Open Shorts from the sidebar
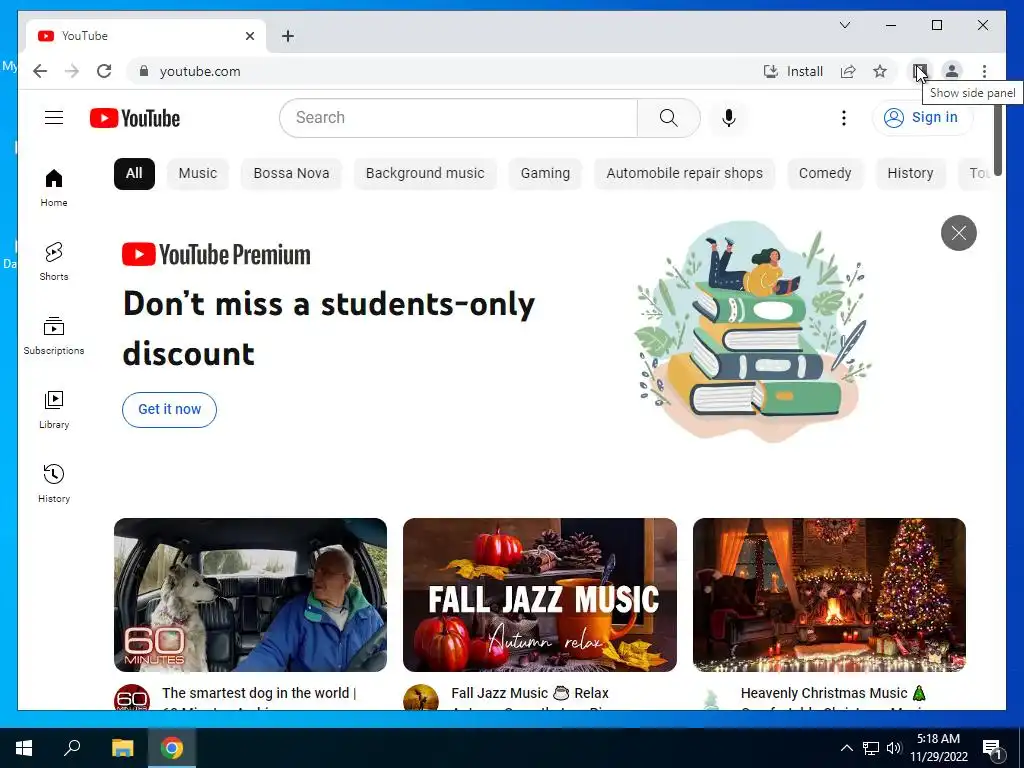1024x768 pixels. tap(54, 262)
